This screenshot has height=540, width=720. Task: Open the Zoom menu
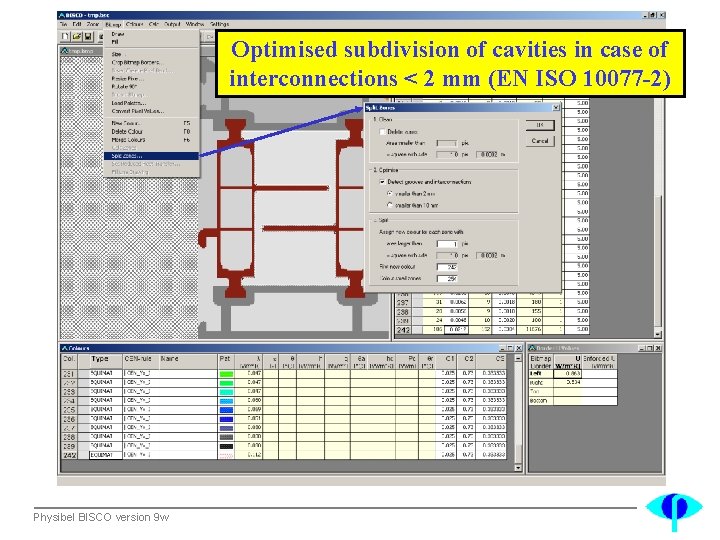(93, 24)
